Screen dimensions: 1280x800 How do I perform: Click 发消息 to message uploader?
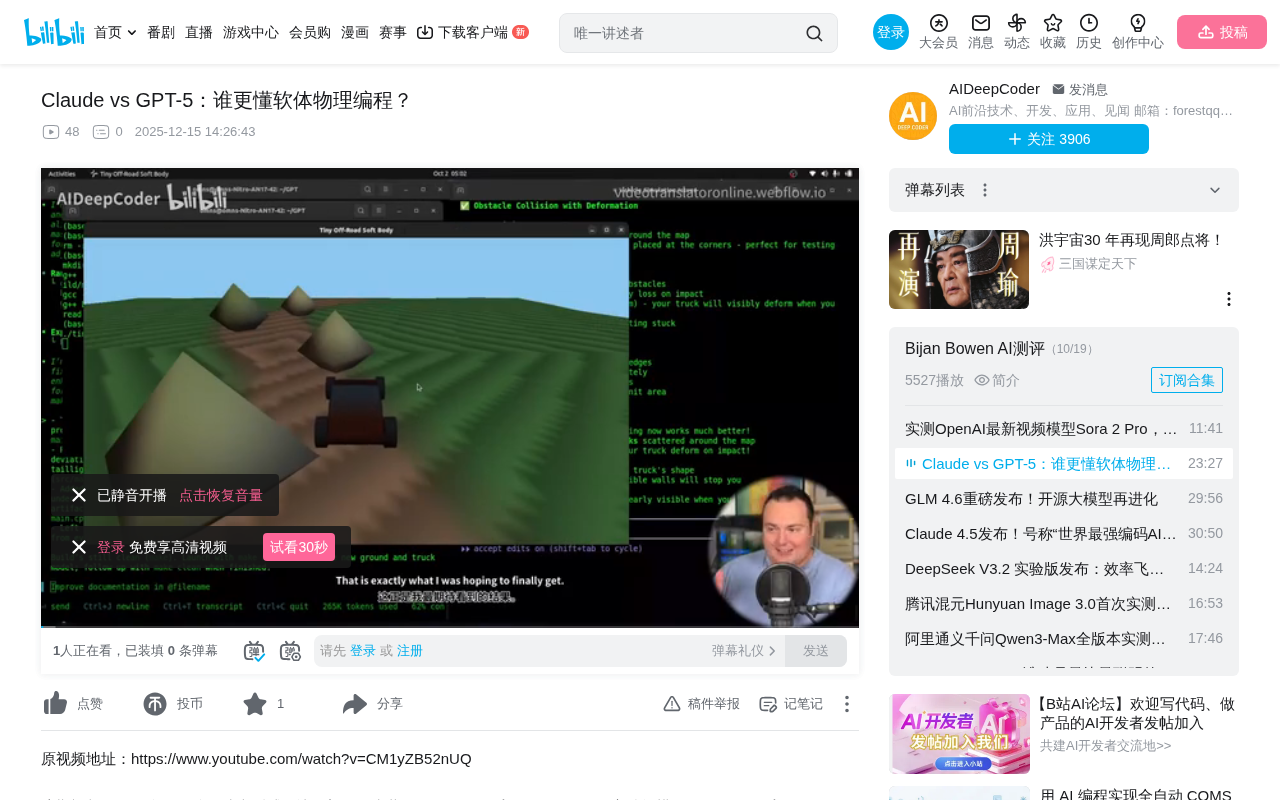click(1080, 90)
